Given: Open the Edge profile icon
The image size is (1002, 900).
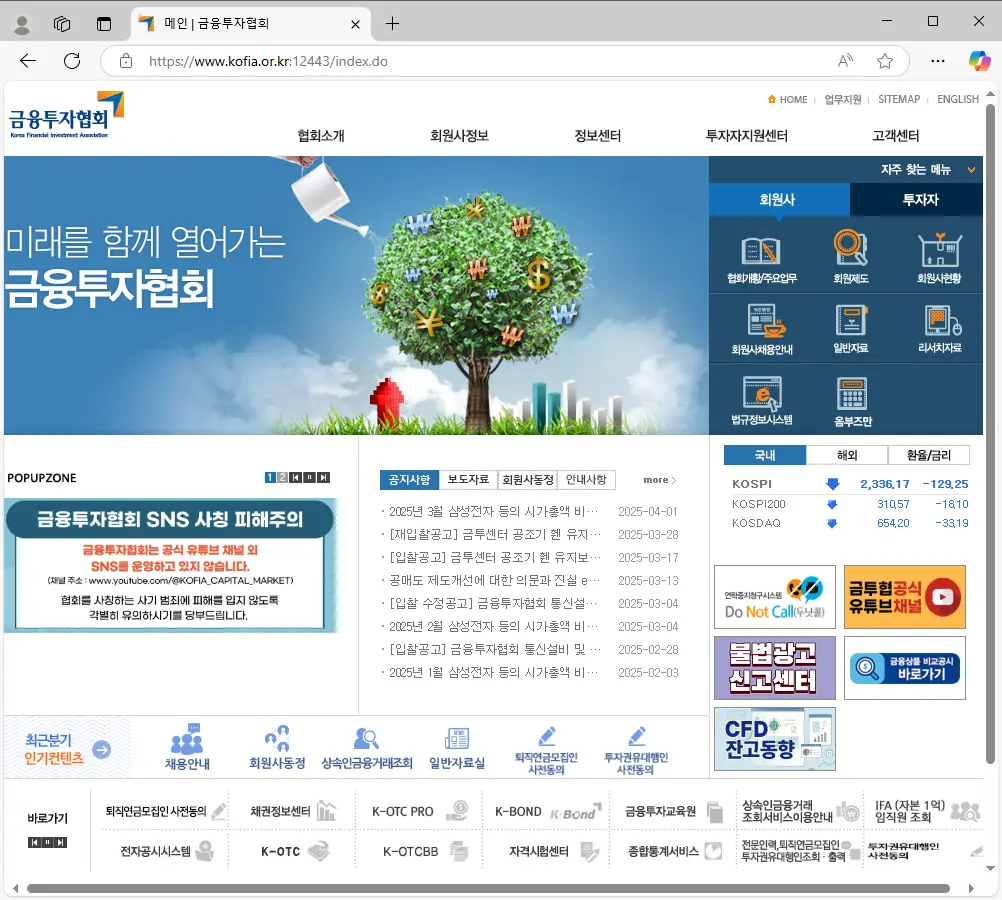Looking at the screenshot, I should [22, 24].
